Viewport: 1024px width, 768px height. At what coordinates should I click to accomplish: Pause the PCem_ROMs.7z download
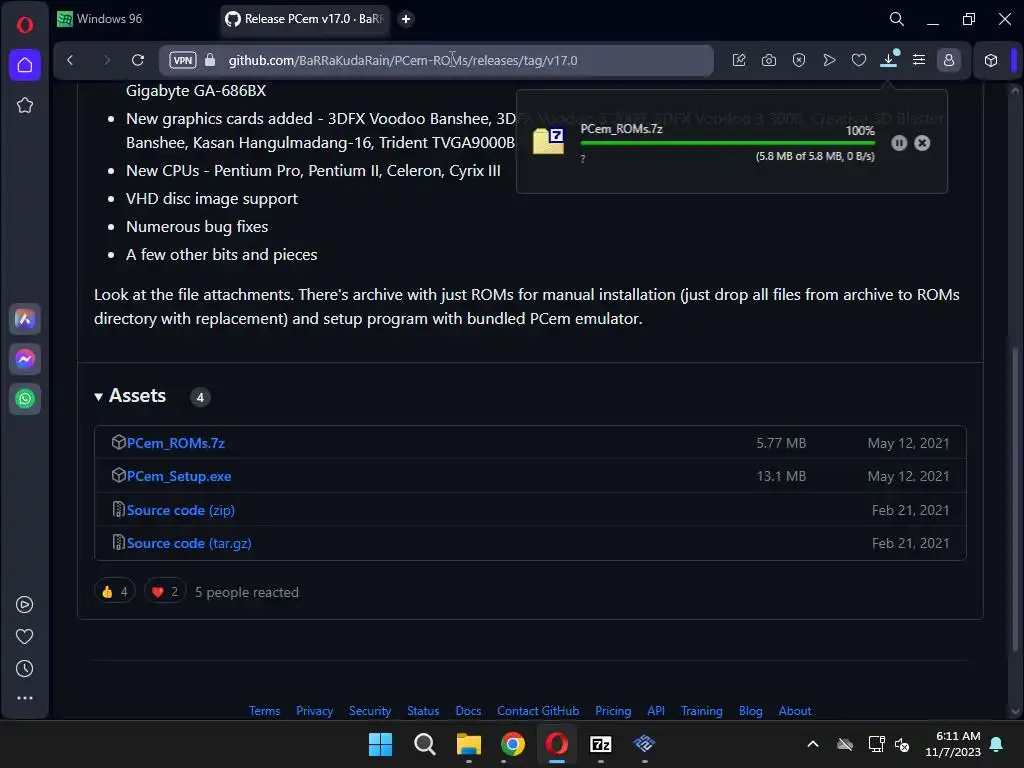(899, 143)
